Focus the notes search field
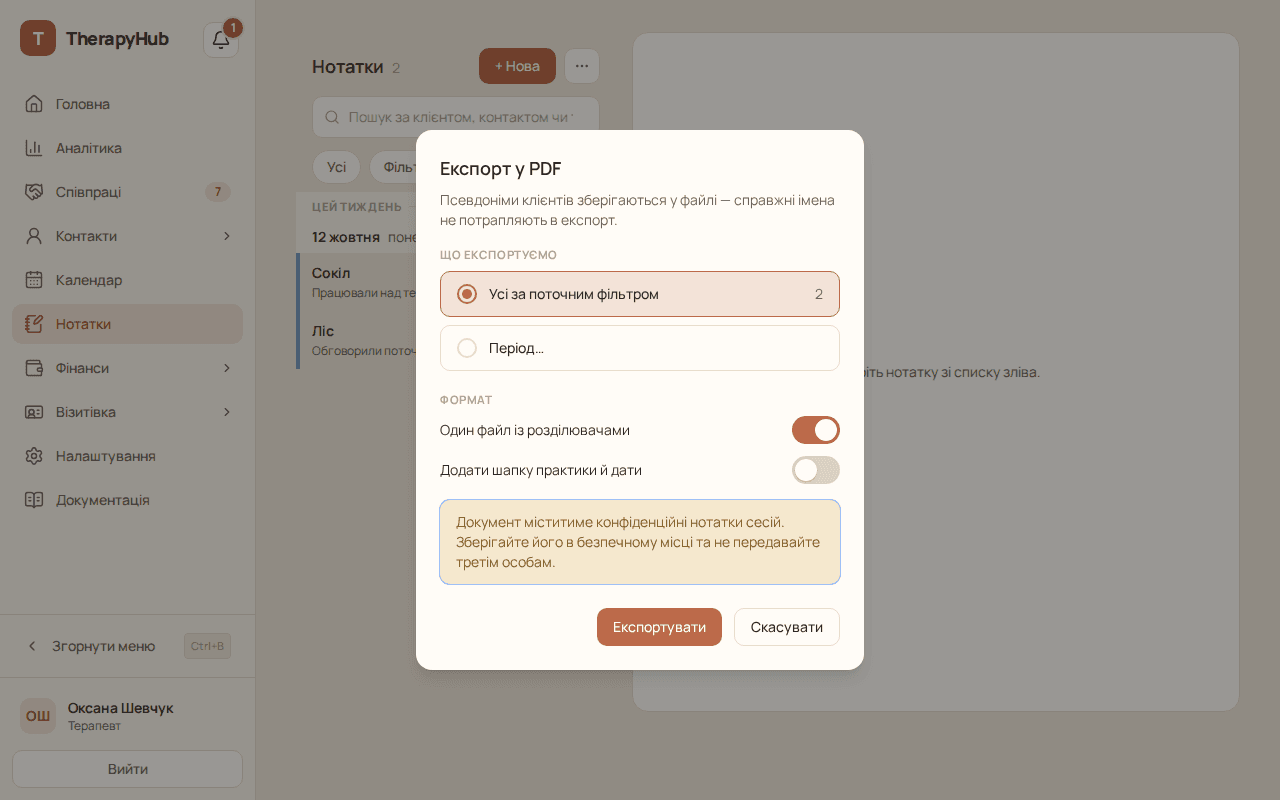This screenshot has height=800, width=1280. pos(456,117)
